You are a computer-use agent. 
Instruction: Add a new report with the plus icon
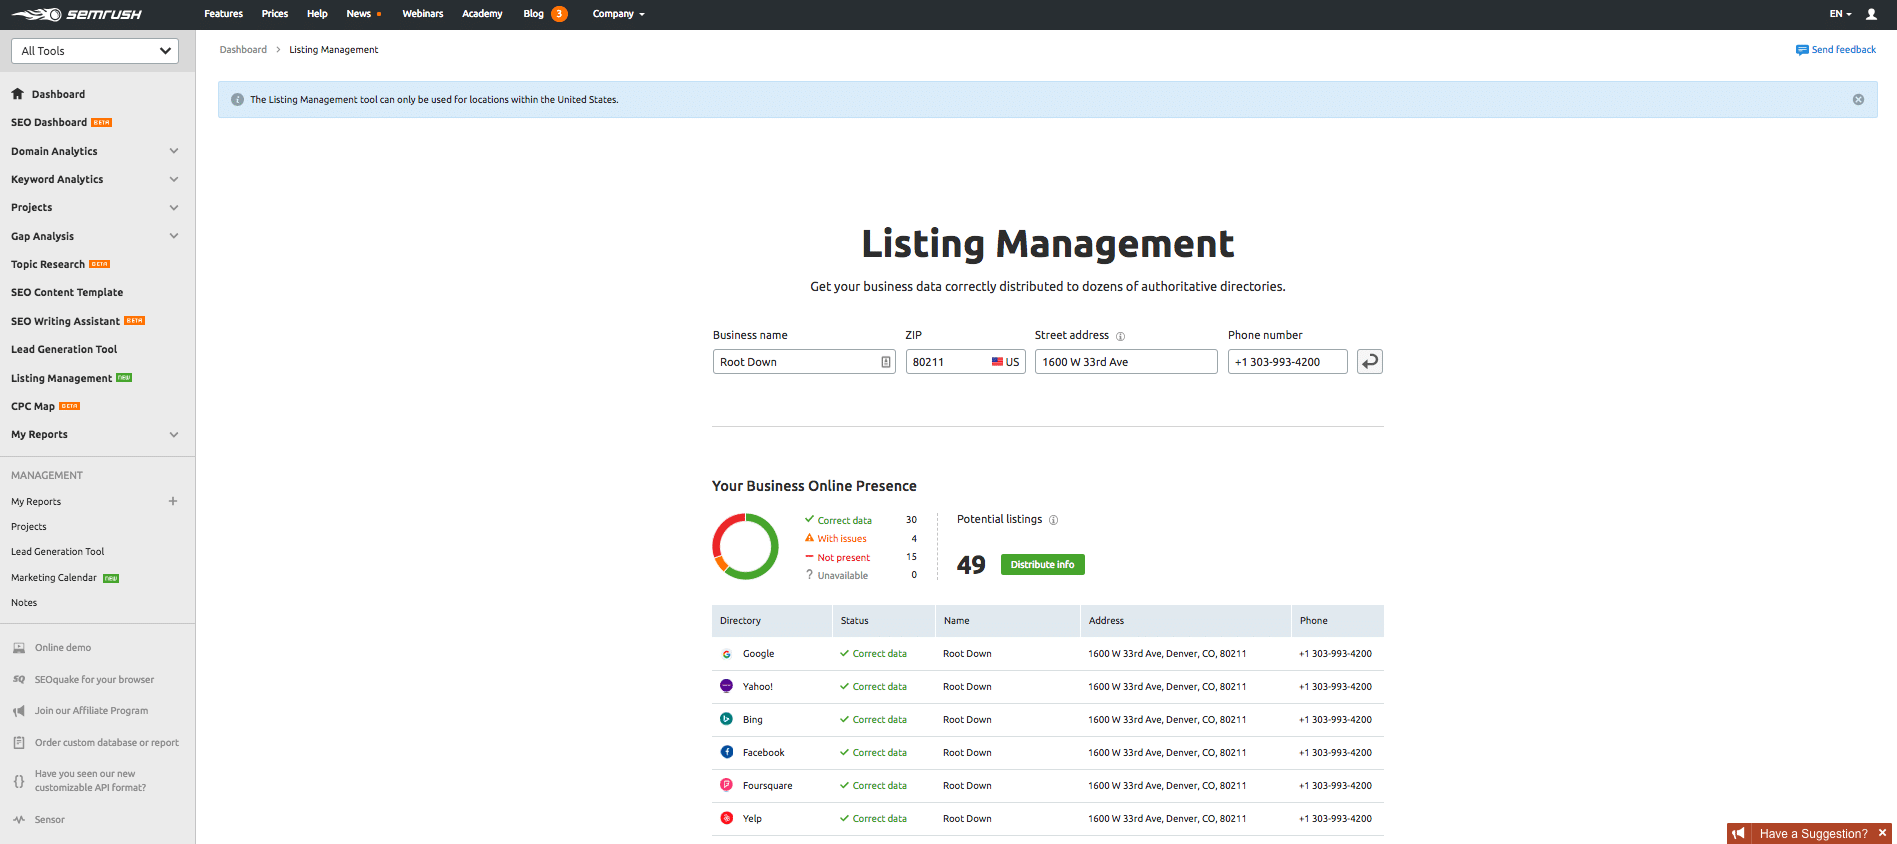(173, 501)
